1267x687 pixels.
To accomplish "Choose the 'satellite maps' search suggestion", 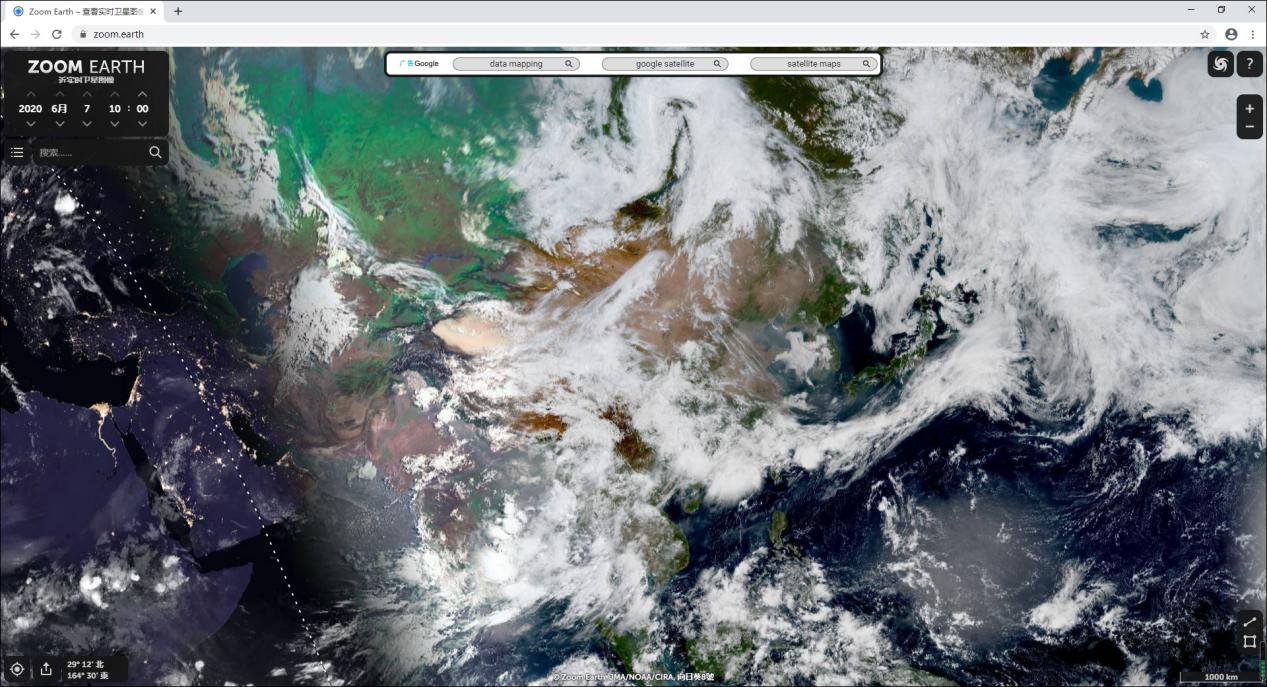I will (x=812, y=62).
